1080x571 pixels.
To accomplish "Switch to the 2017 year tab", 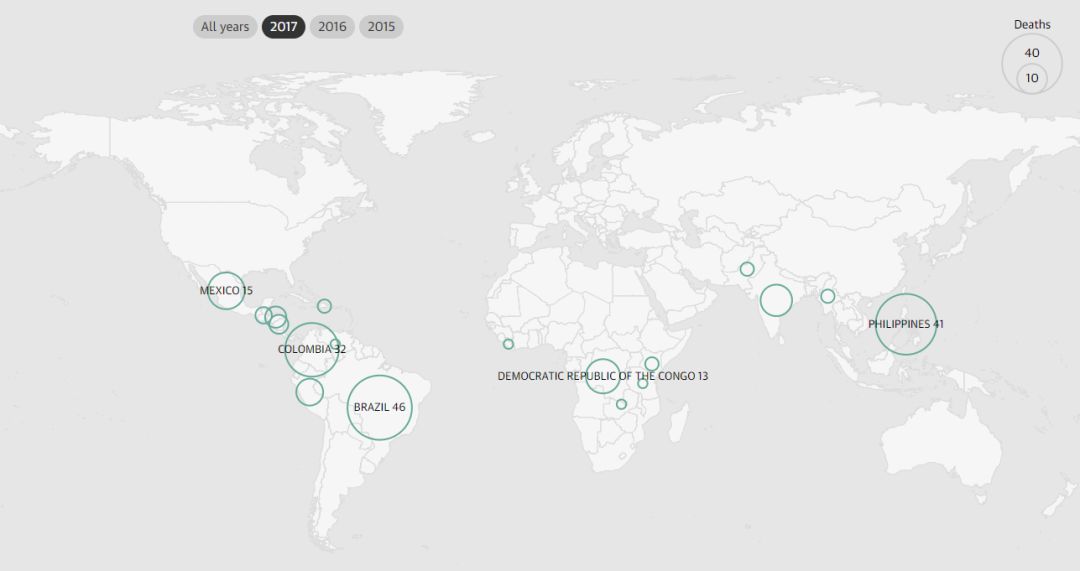I will [x=283, y=27].
